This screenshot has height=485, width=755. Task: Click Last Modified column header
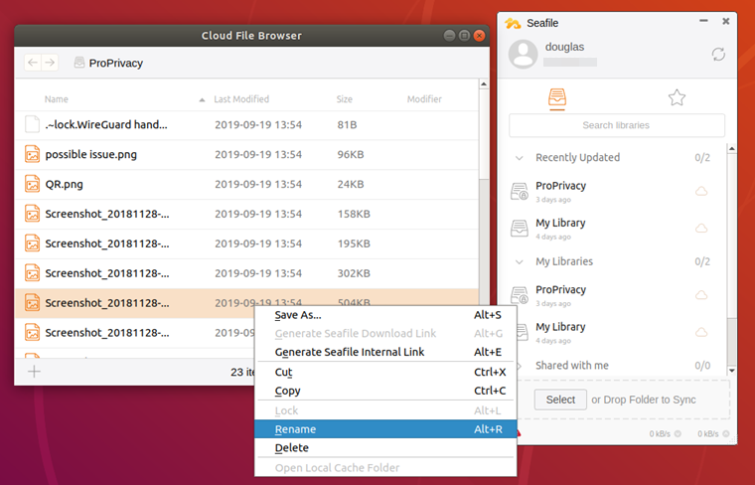click(241, 99)
